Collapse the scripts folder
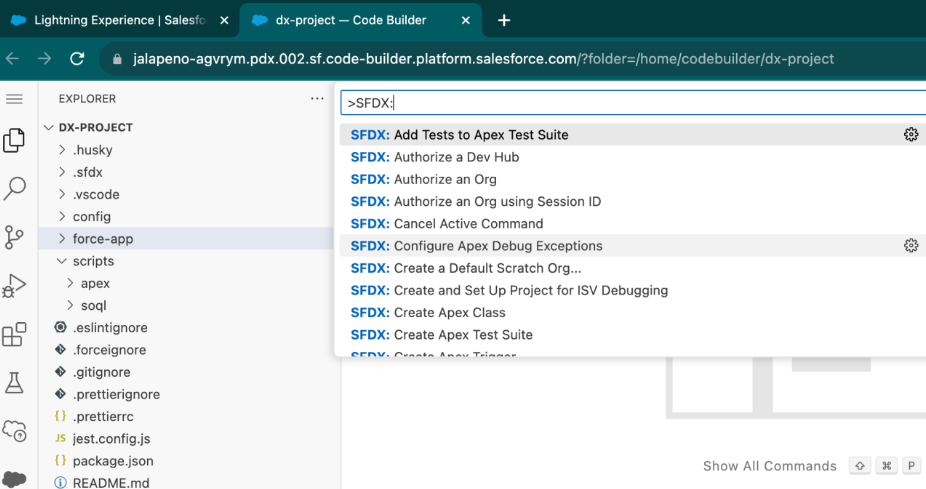 [93, 261]
